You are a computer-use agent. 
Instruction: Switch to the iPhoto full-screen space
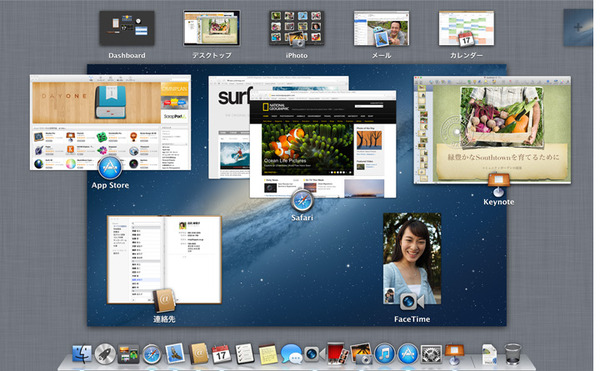pos(297,28)
